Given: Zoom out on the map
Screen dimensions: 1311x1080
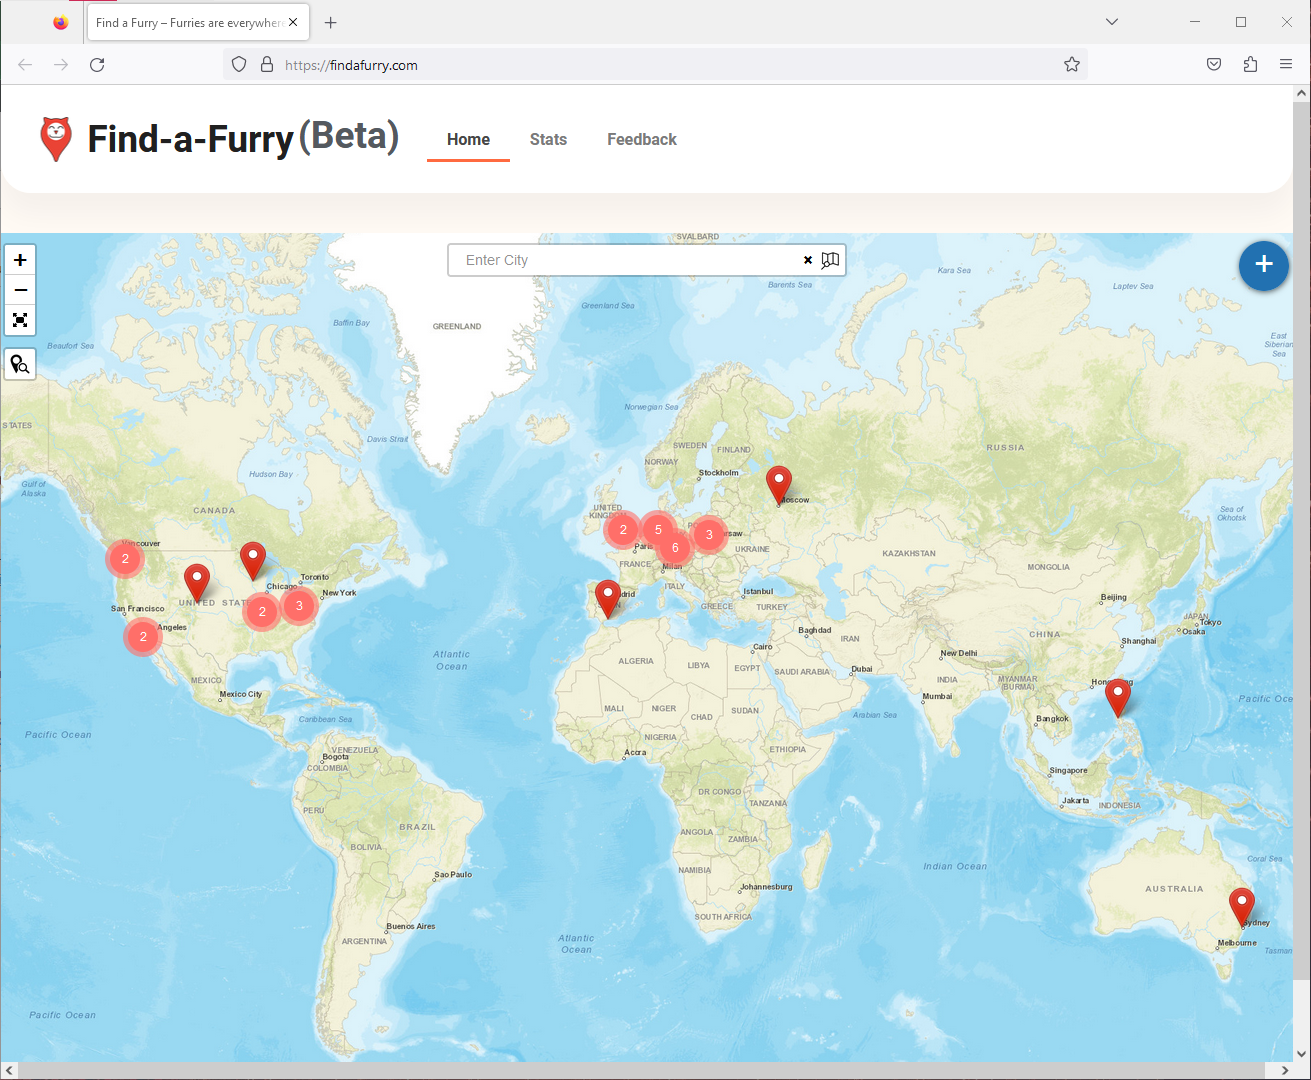Looking at the screenshot, I should [x=20, y=290].
